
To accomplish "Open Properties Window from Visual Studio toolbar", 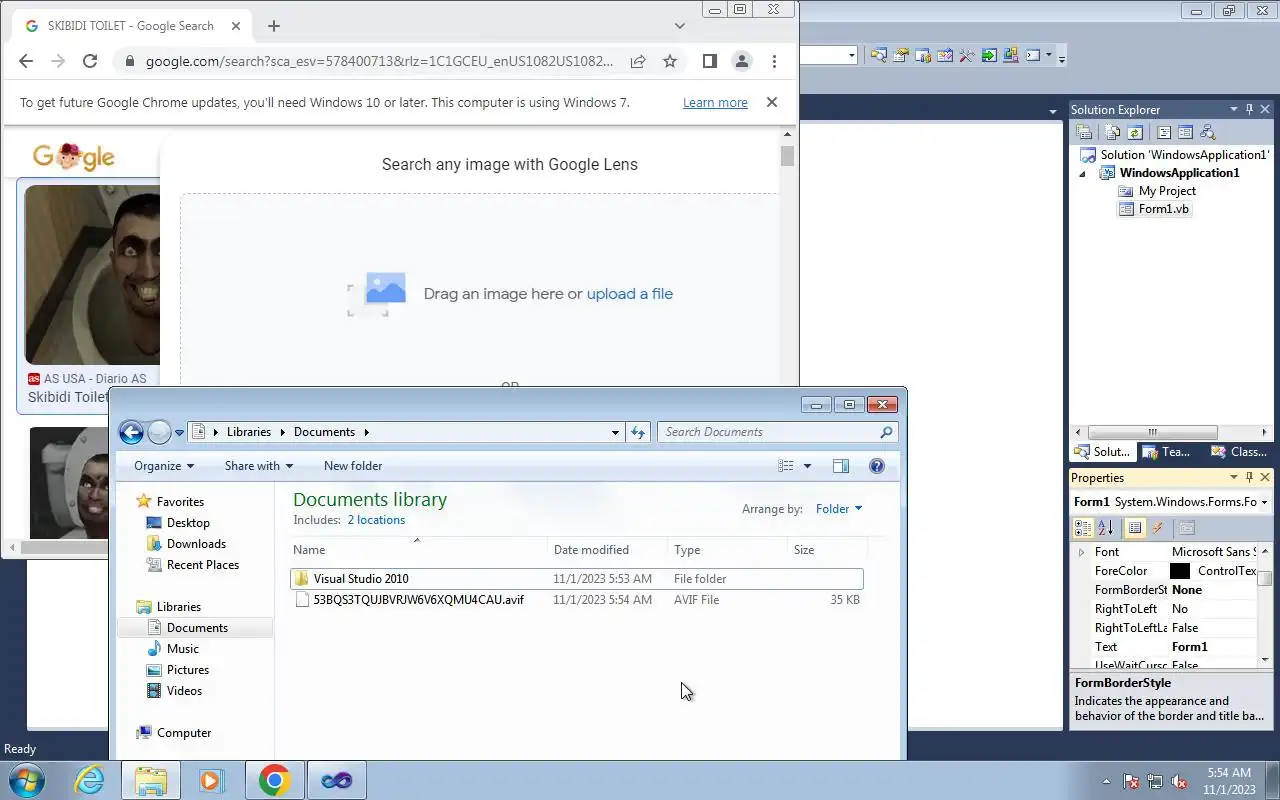I will coord(901,55).
